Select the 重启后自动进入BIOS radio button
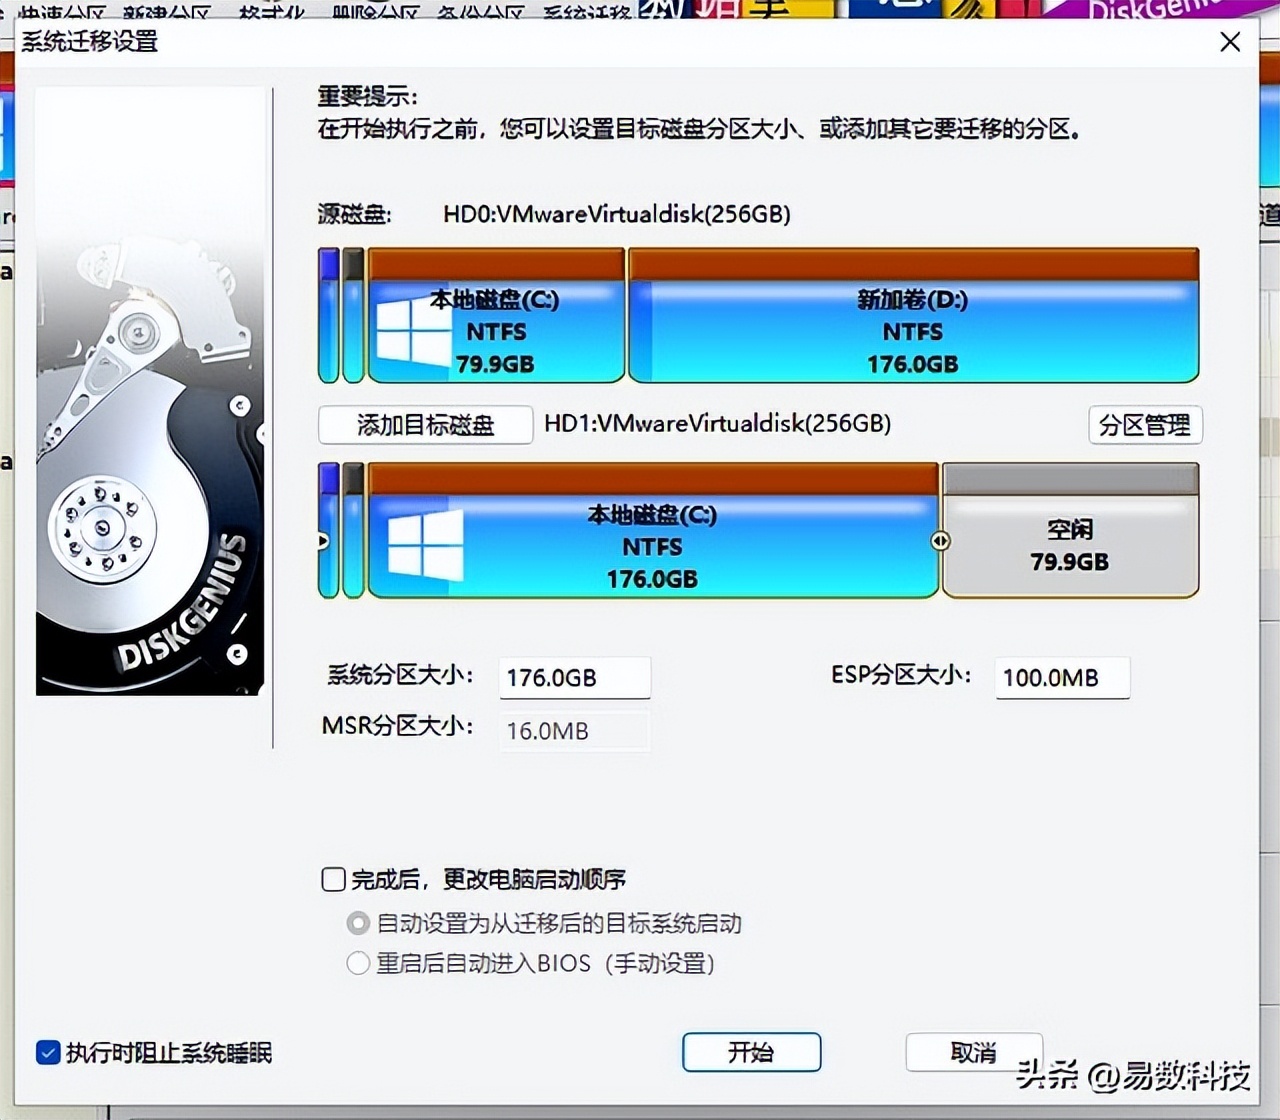The image size is (1280, 1120). pyautogui.click(x=357, y=963)
